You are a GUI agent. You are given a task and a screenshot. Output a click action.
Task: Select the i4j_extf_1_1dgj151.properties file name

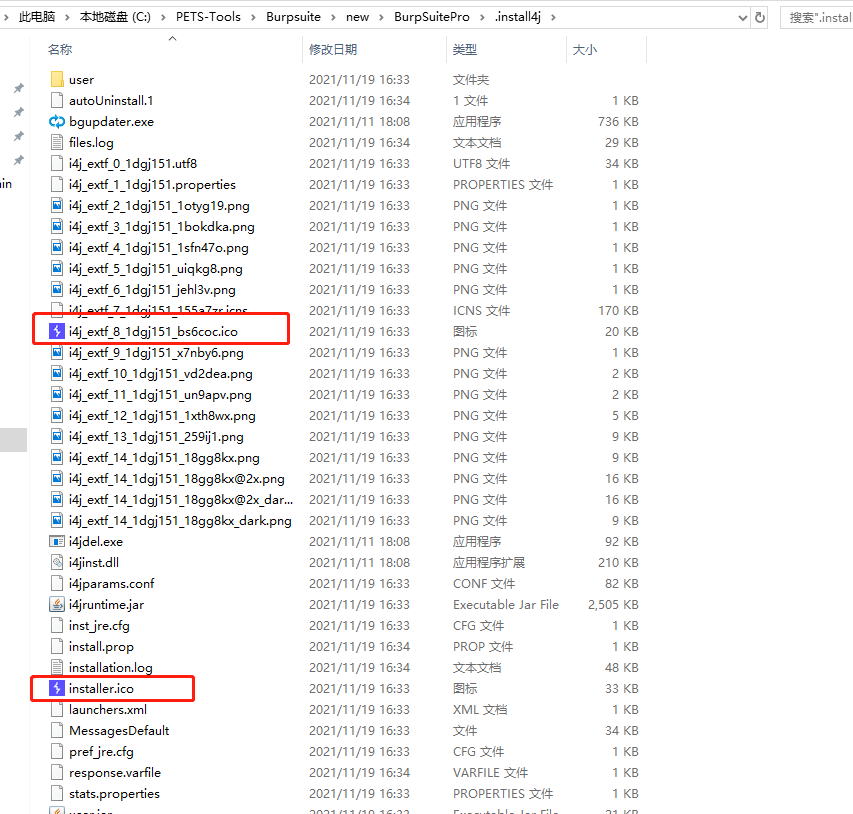coord(152,185)
